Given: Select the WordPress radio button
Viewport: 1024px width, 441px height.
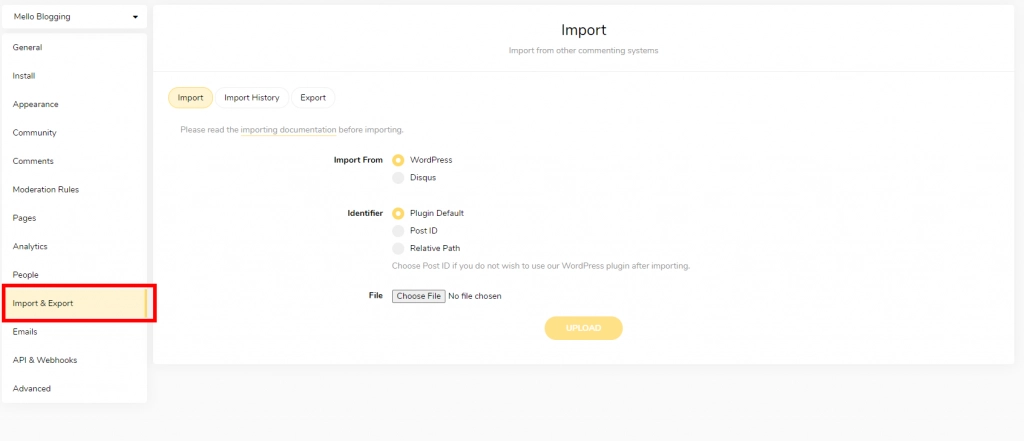Looking at the screenshot, I should click(398, 160).
